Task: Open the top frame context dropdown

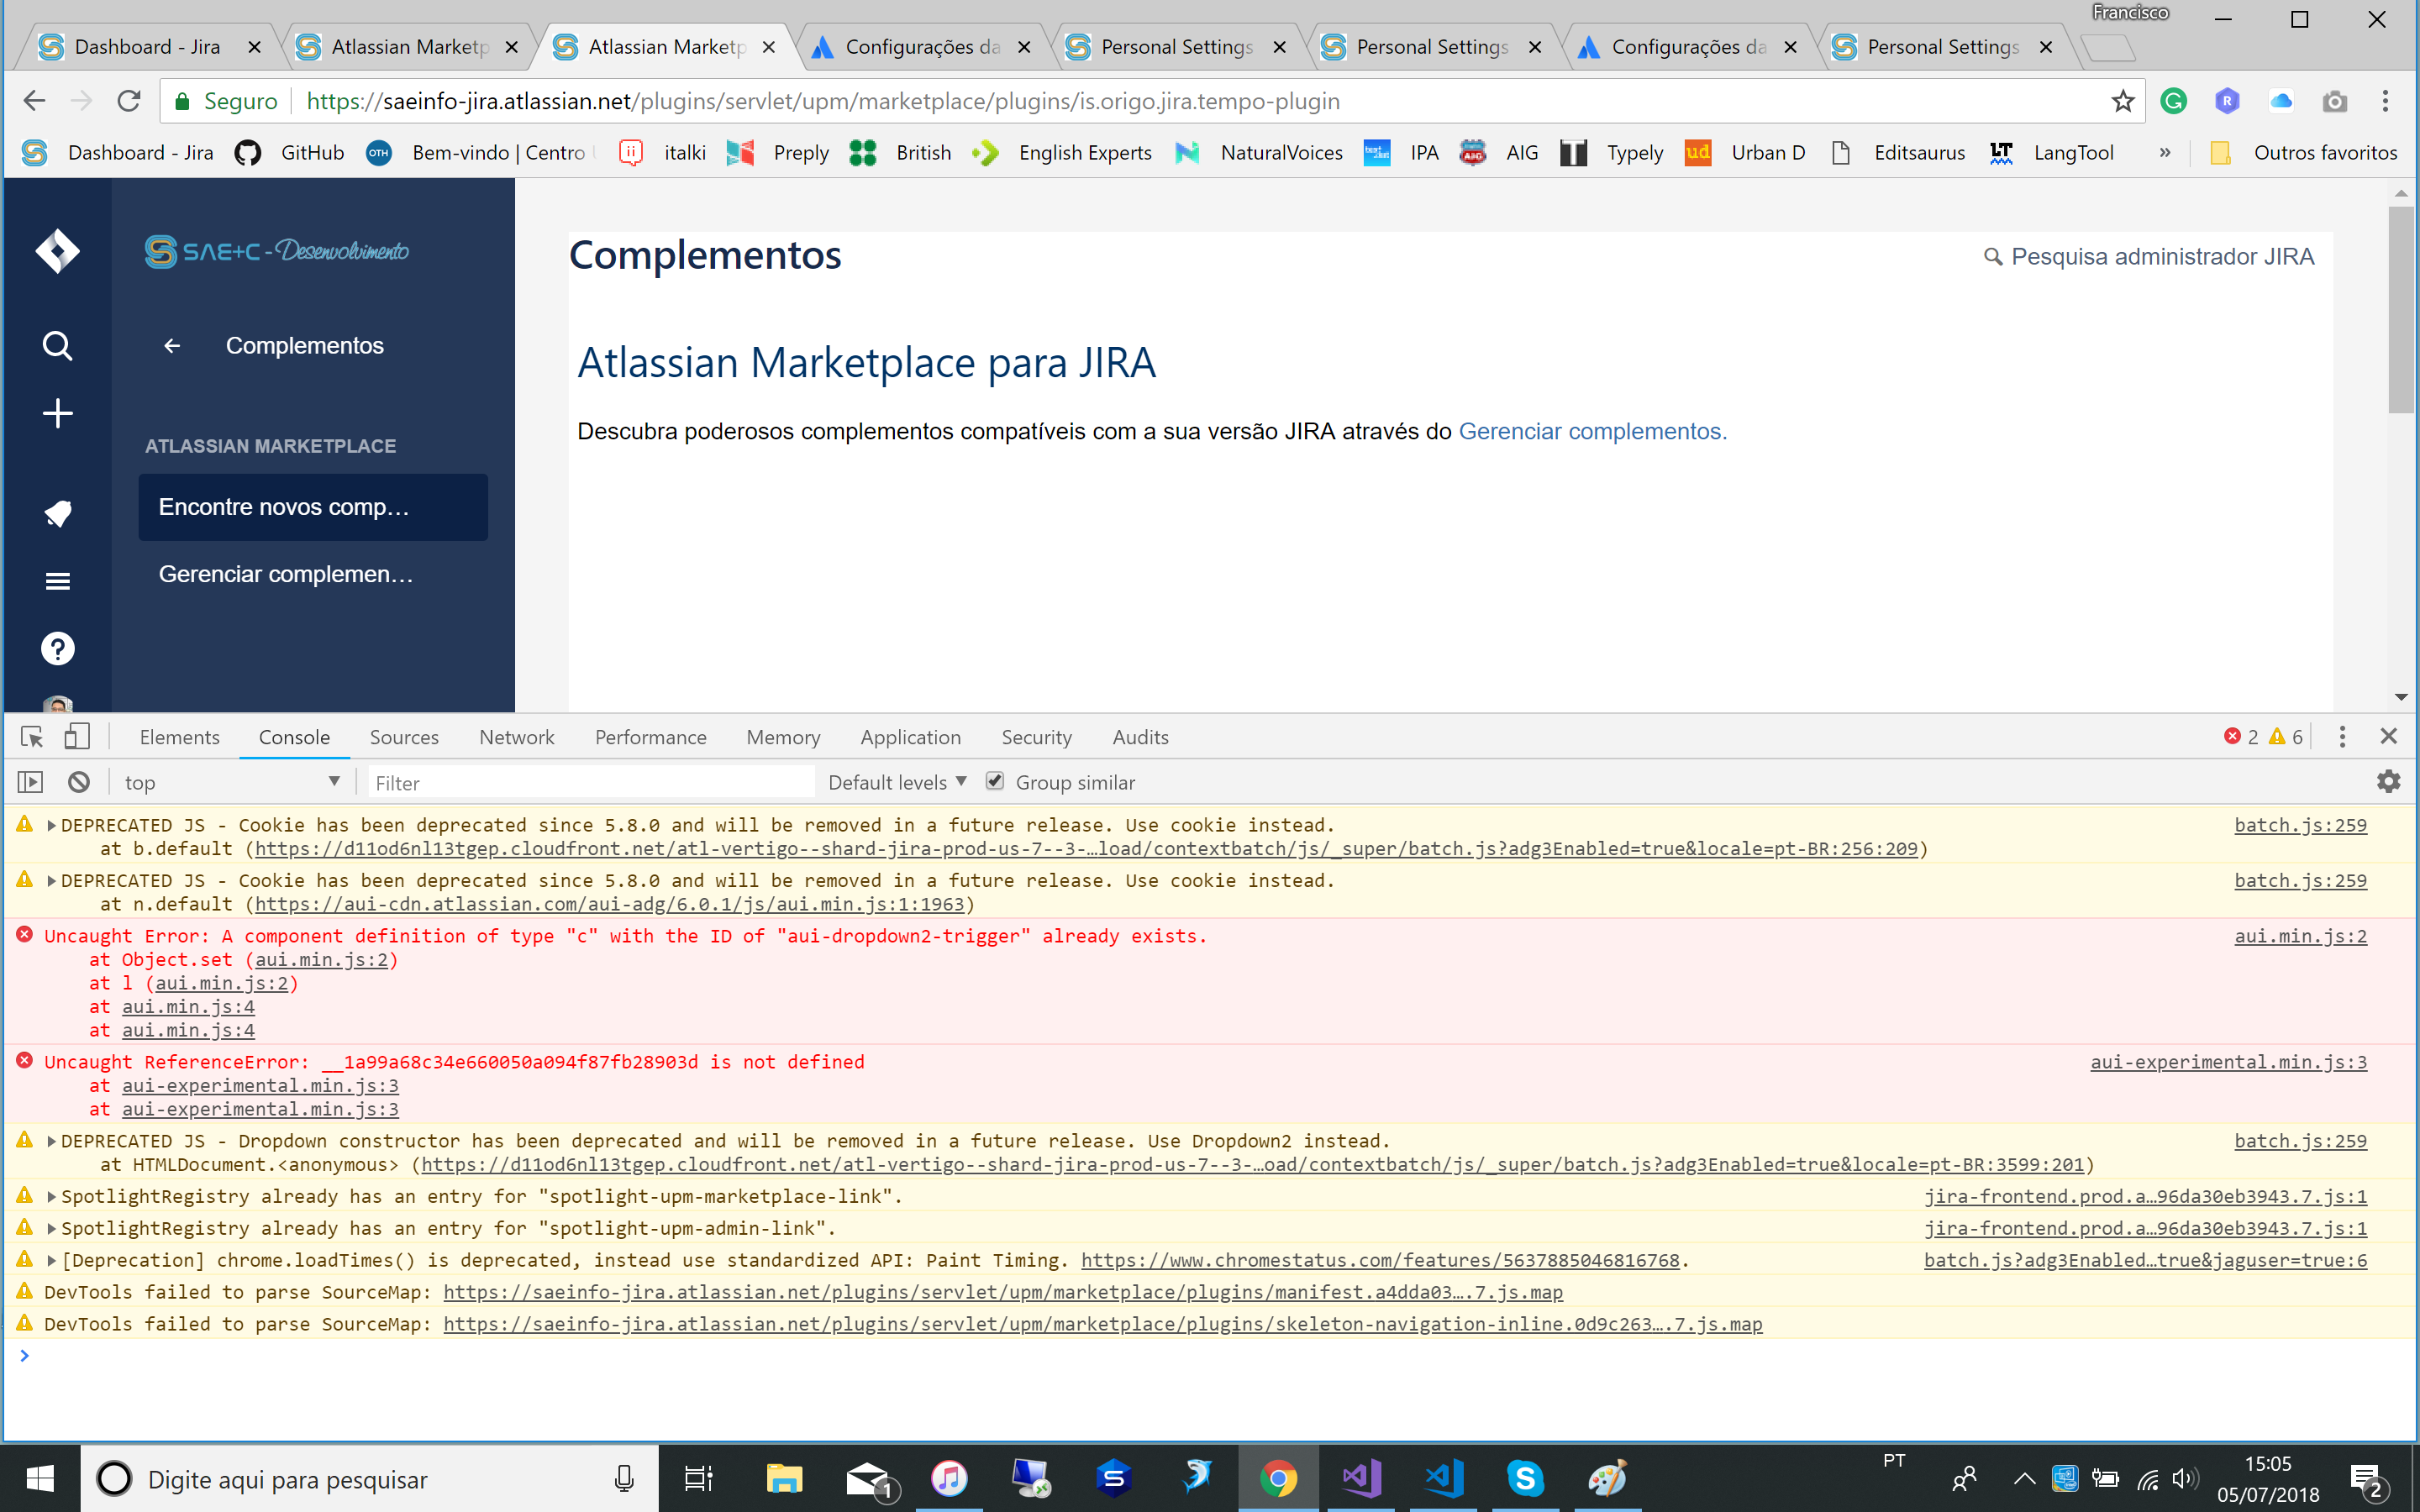Action: (x=232, y=782)
